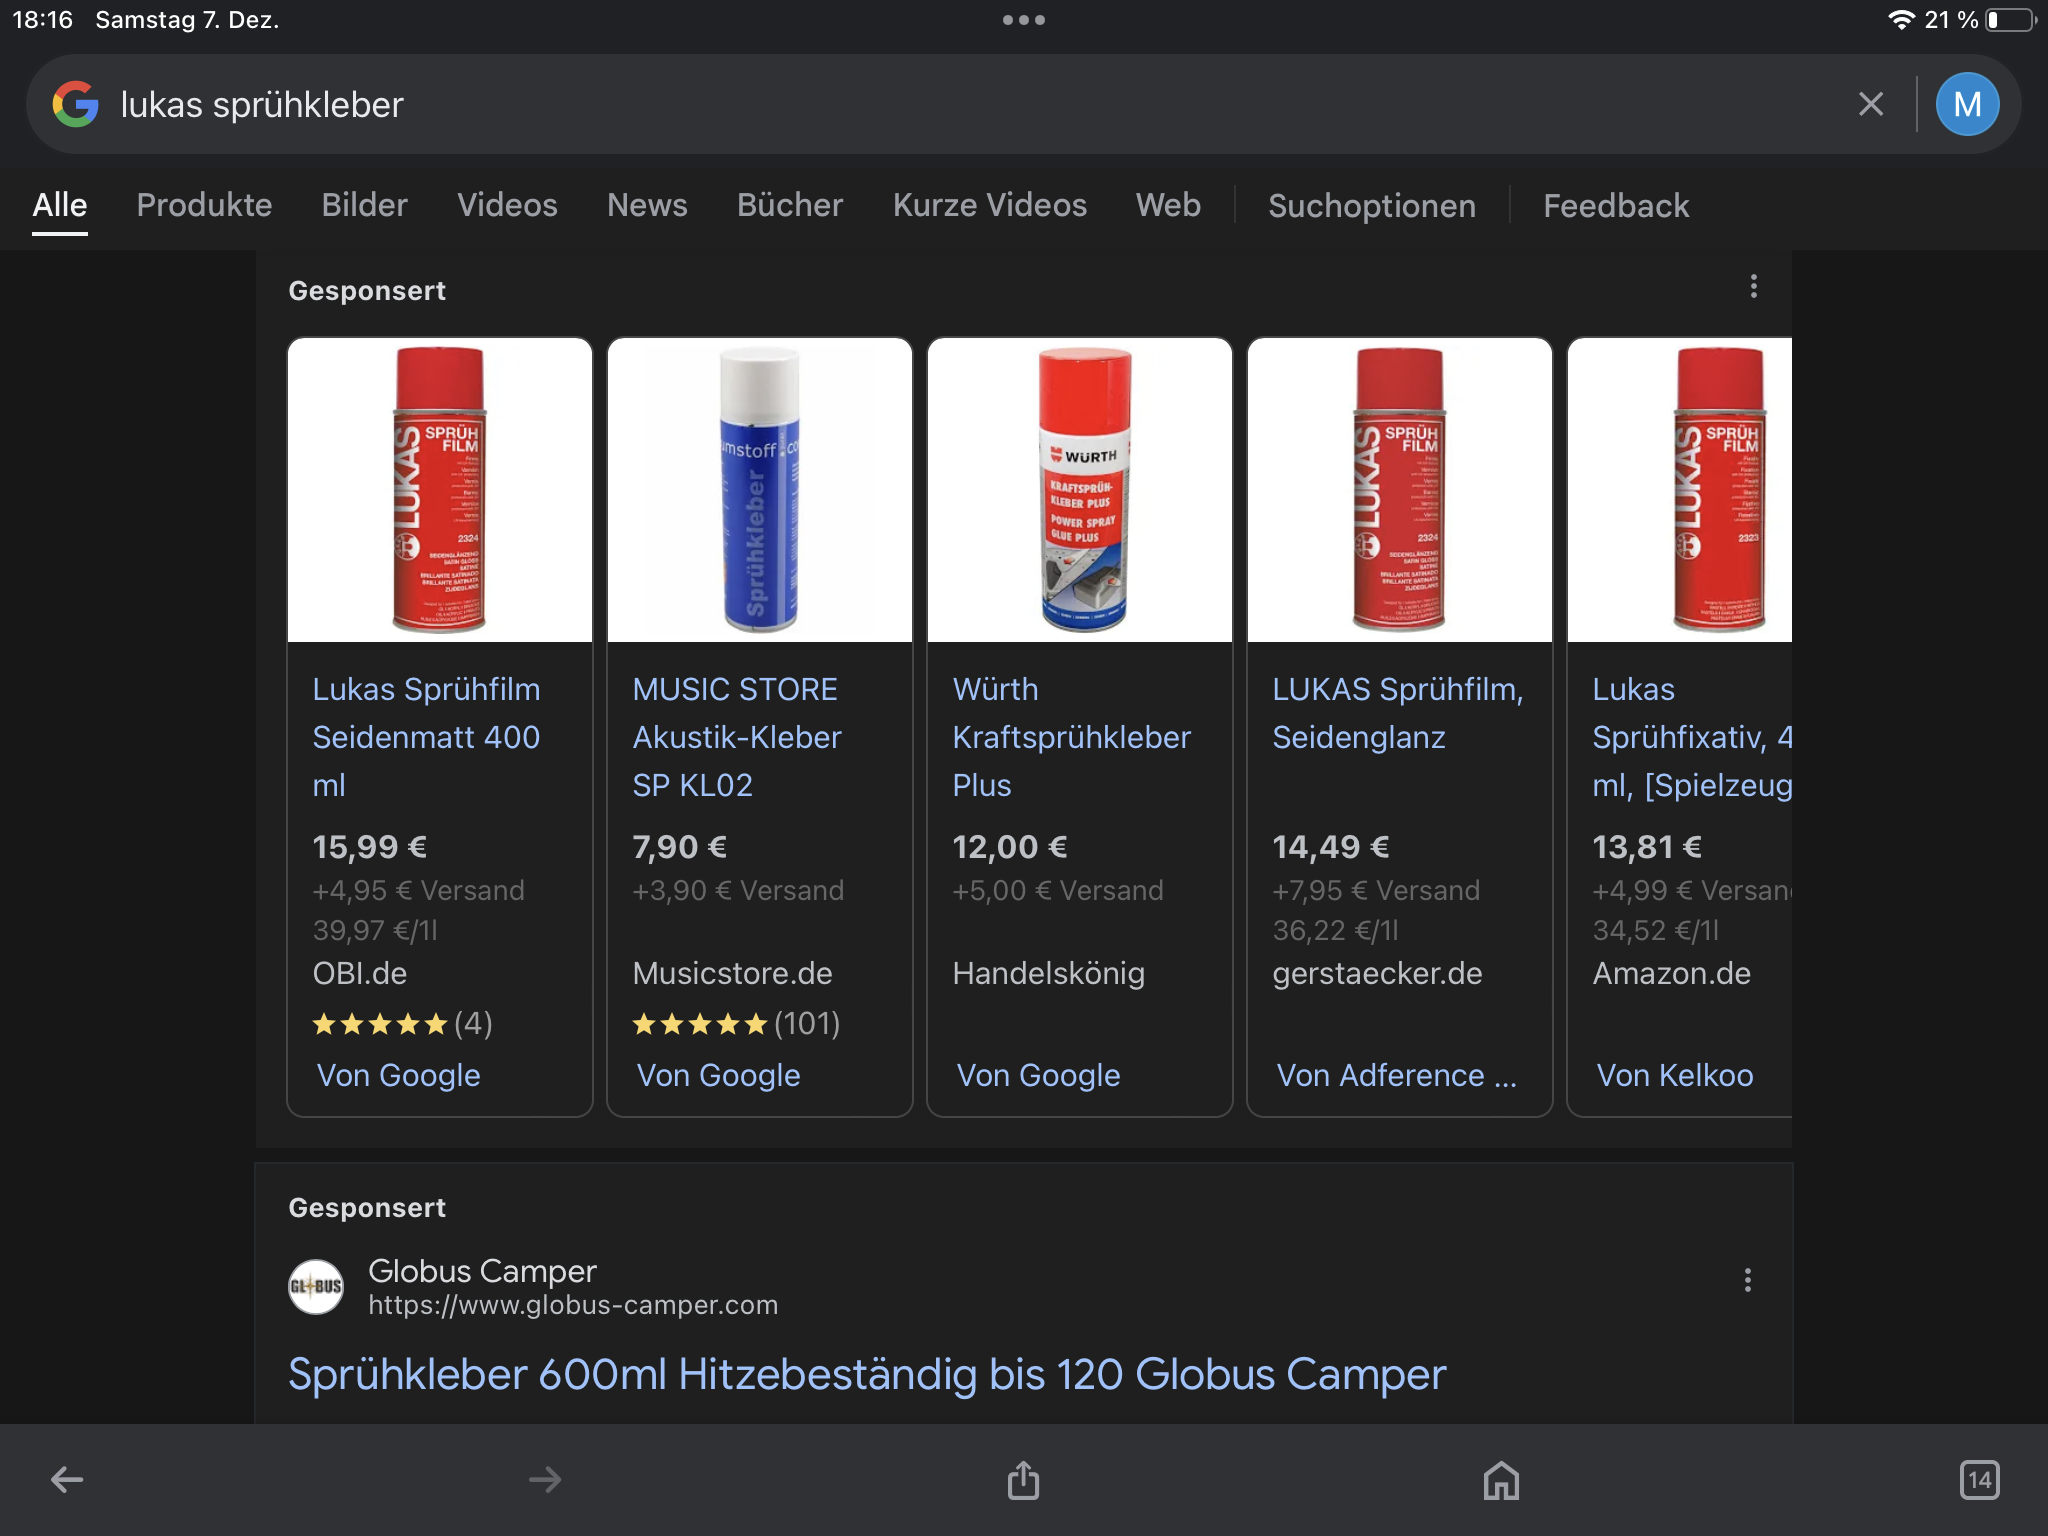Go forward with the right arrow
Image resolution: width=2048 pixels, height=1536 pixels.
(545, 1479)
